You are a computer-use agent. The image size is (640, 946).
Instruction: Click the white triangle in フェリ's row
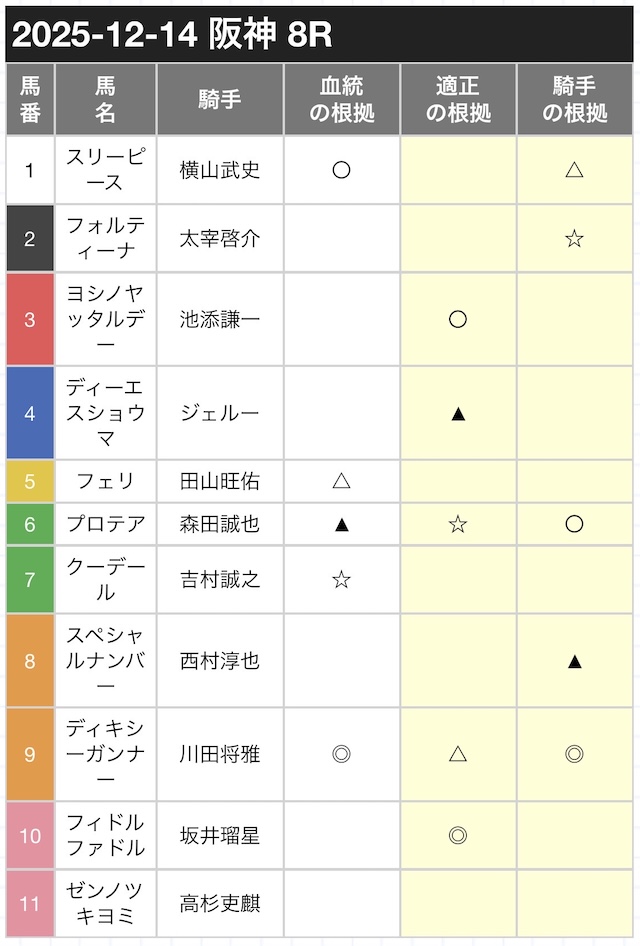pos(341,481)
